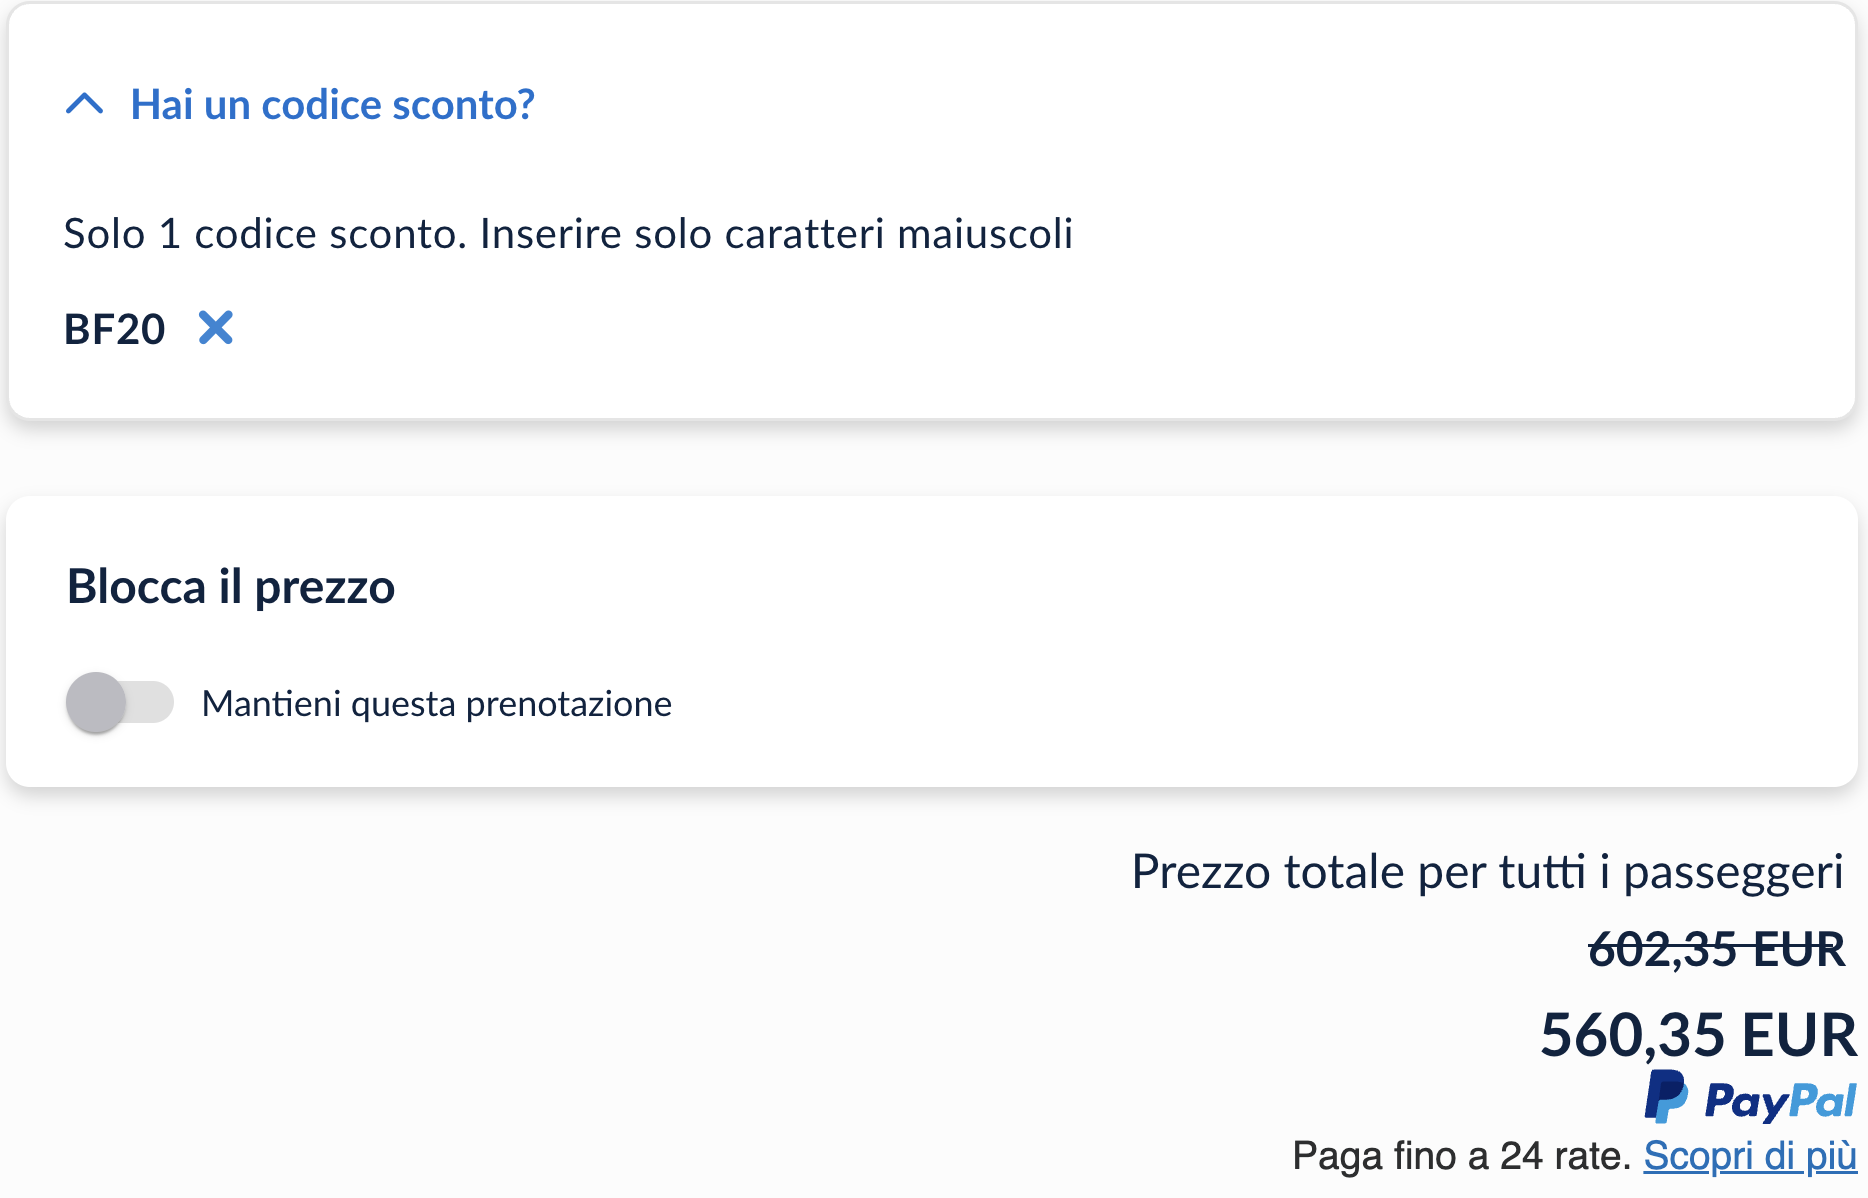The width and height of the screenshot is (1868, 1198).
Task: Click the applied BF20 code text
Action: pos(114,329)
